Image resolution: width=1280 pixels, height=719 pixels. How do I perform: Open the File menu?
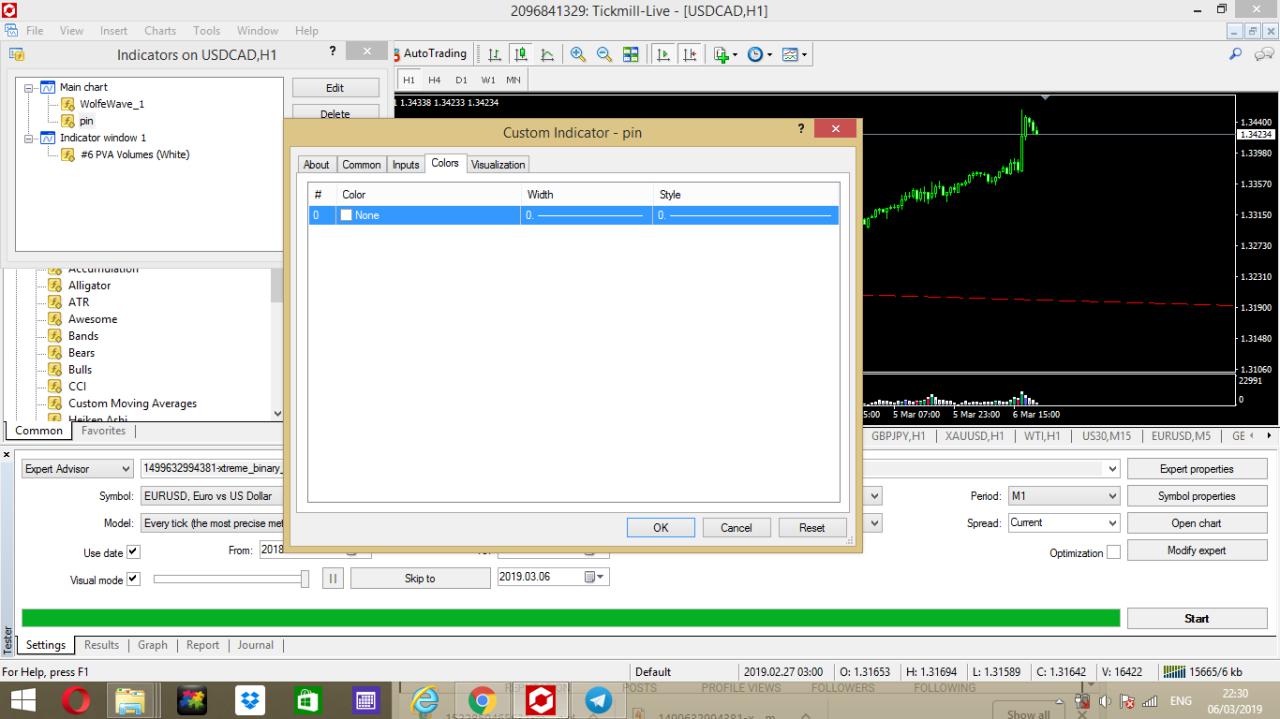click(x=37, y=31)
